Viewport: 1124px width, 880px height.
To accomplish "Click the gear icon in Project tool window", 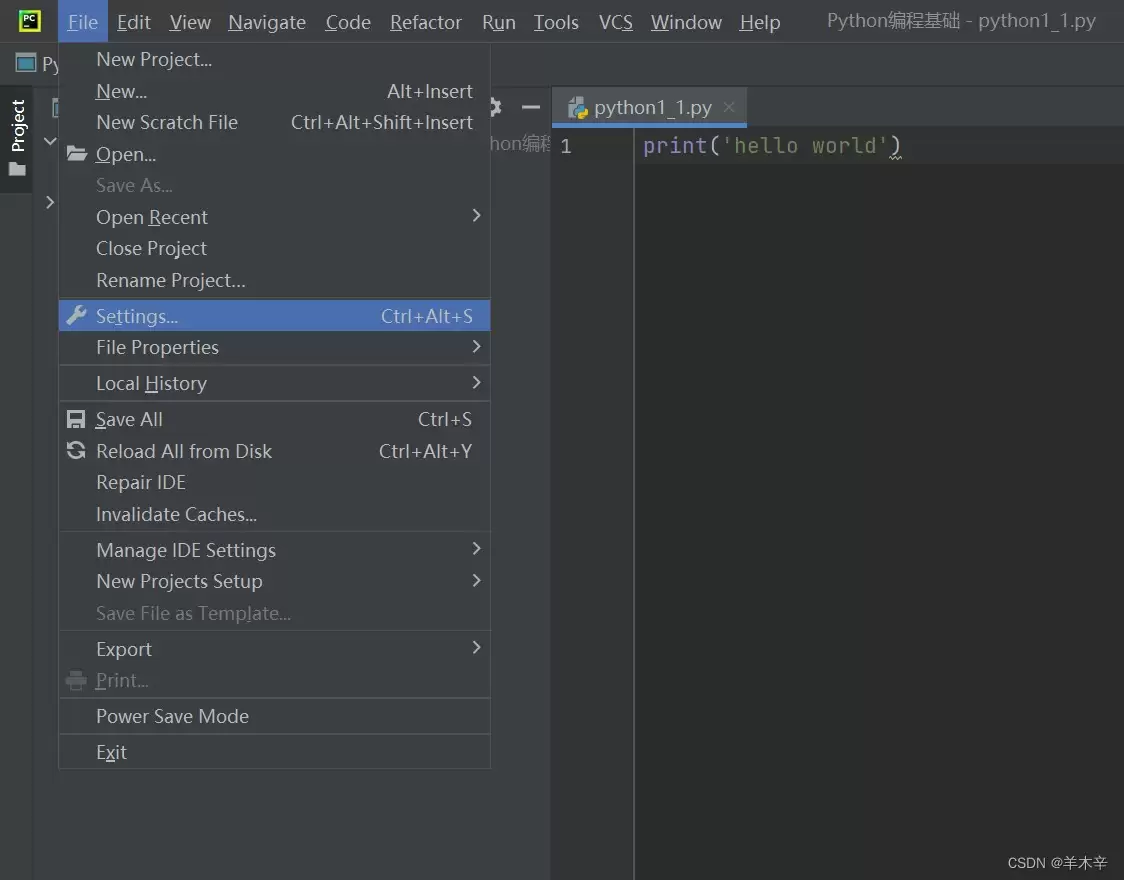I will pyautogui.click(x=495, y=107).
